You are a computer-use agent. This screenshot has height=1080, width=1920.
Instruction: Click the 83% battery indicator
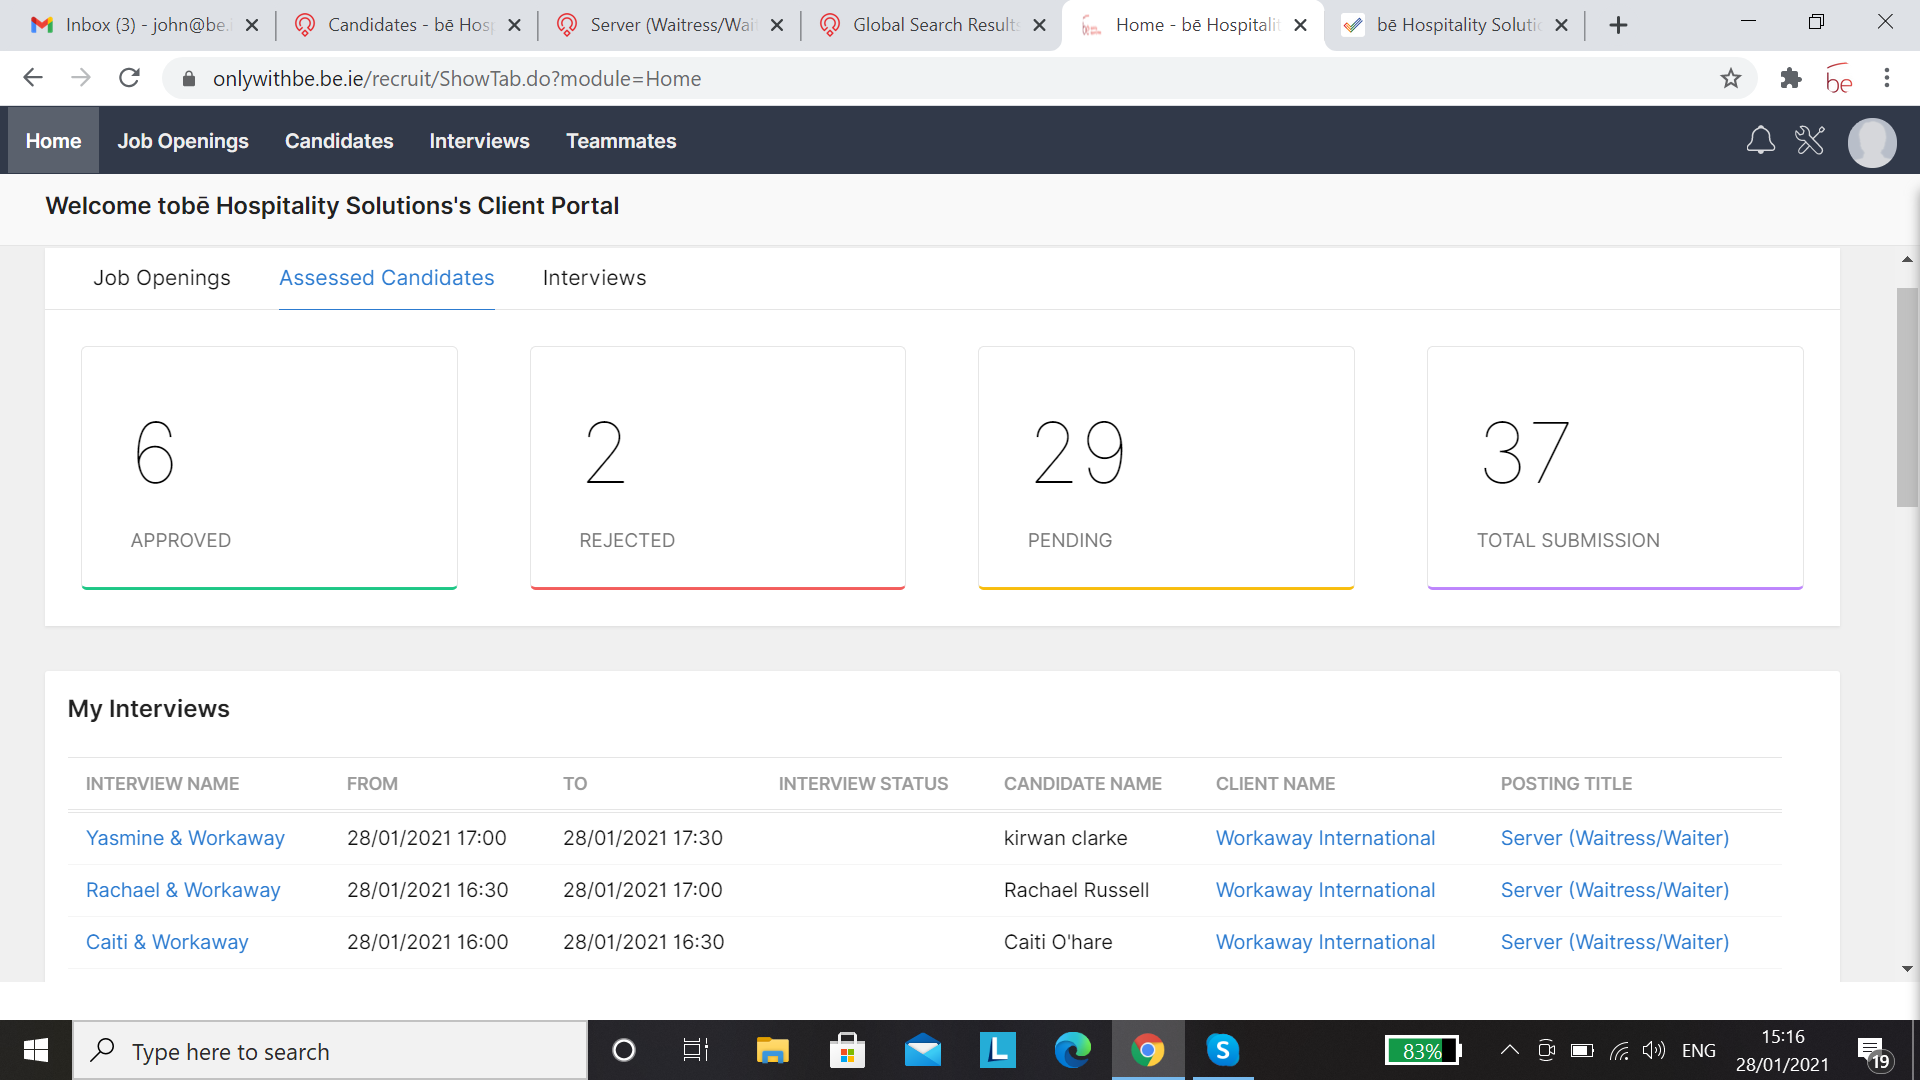pyautogui.click(x=1423, y=1050)
